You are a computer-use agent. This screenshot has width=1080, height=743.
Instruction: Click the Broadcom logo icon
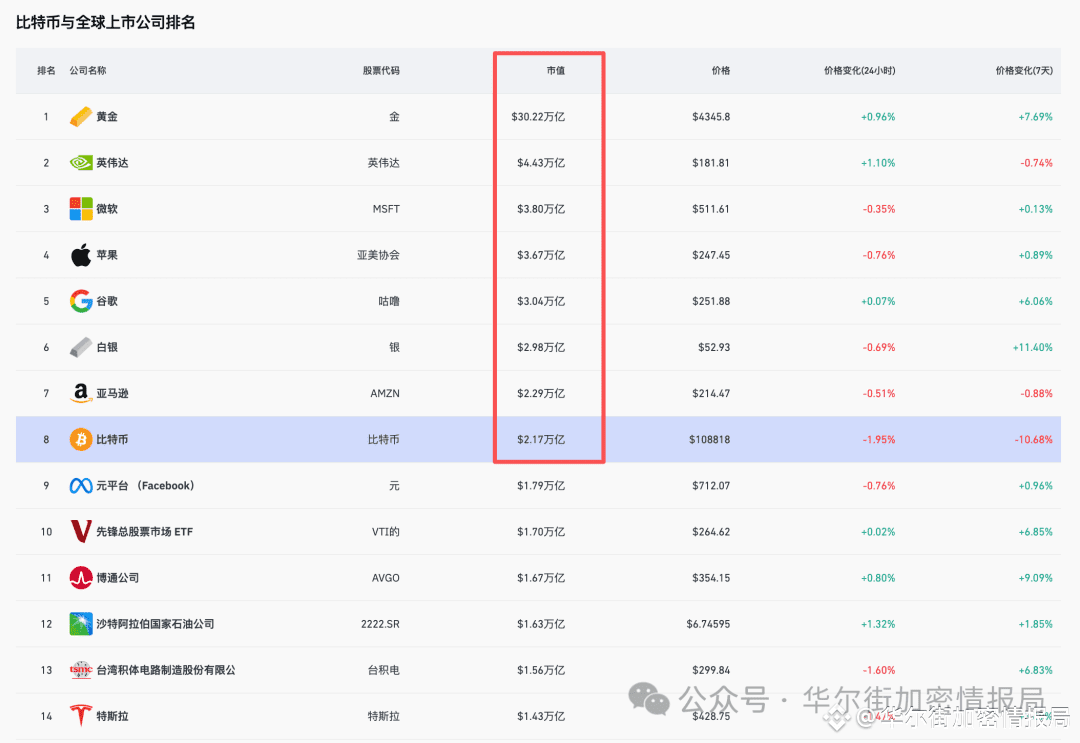click(x=81, y=578)
